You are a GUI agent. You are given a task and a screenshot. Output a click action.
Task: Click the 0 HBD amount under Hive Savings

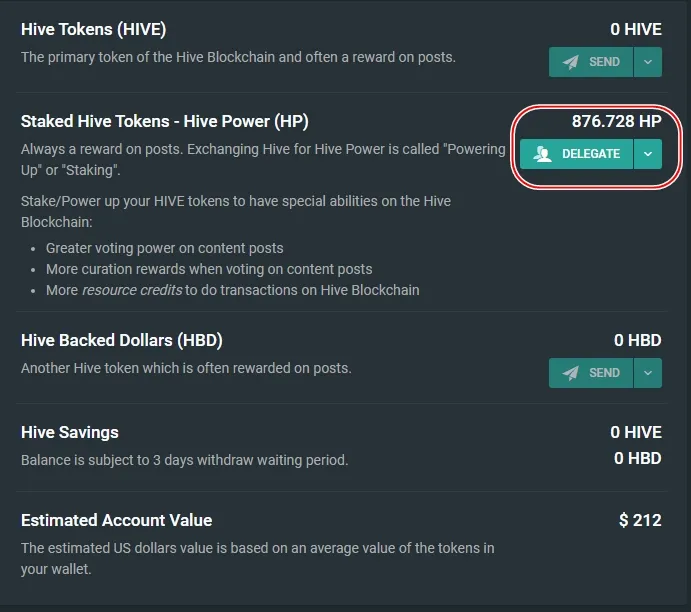pos(638,458)
